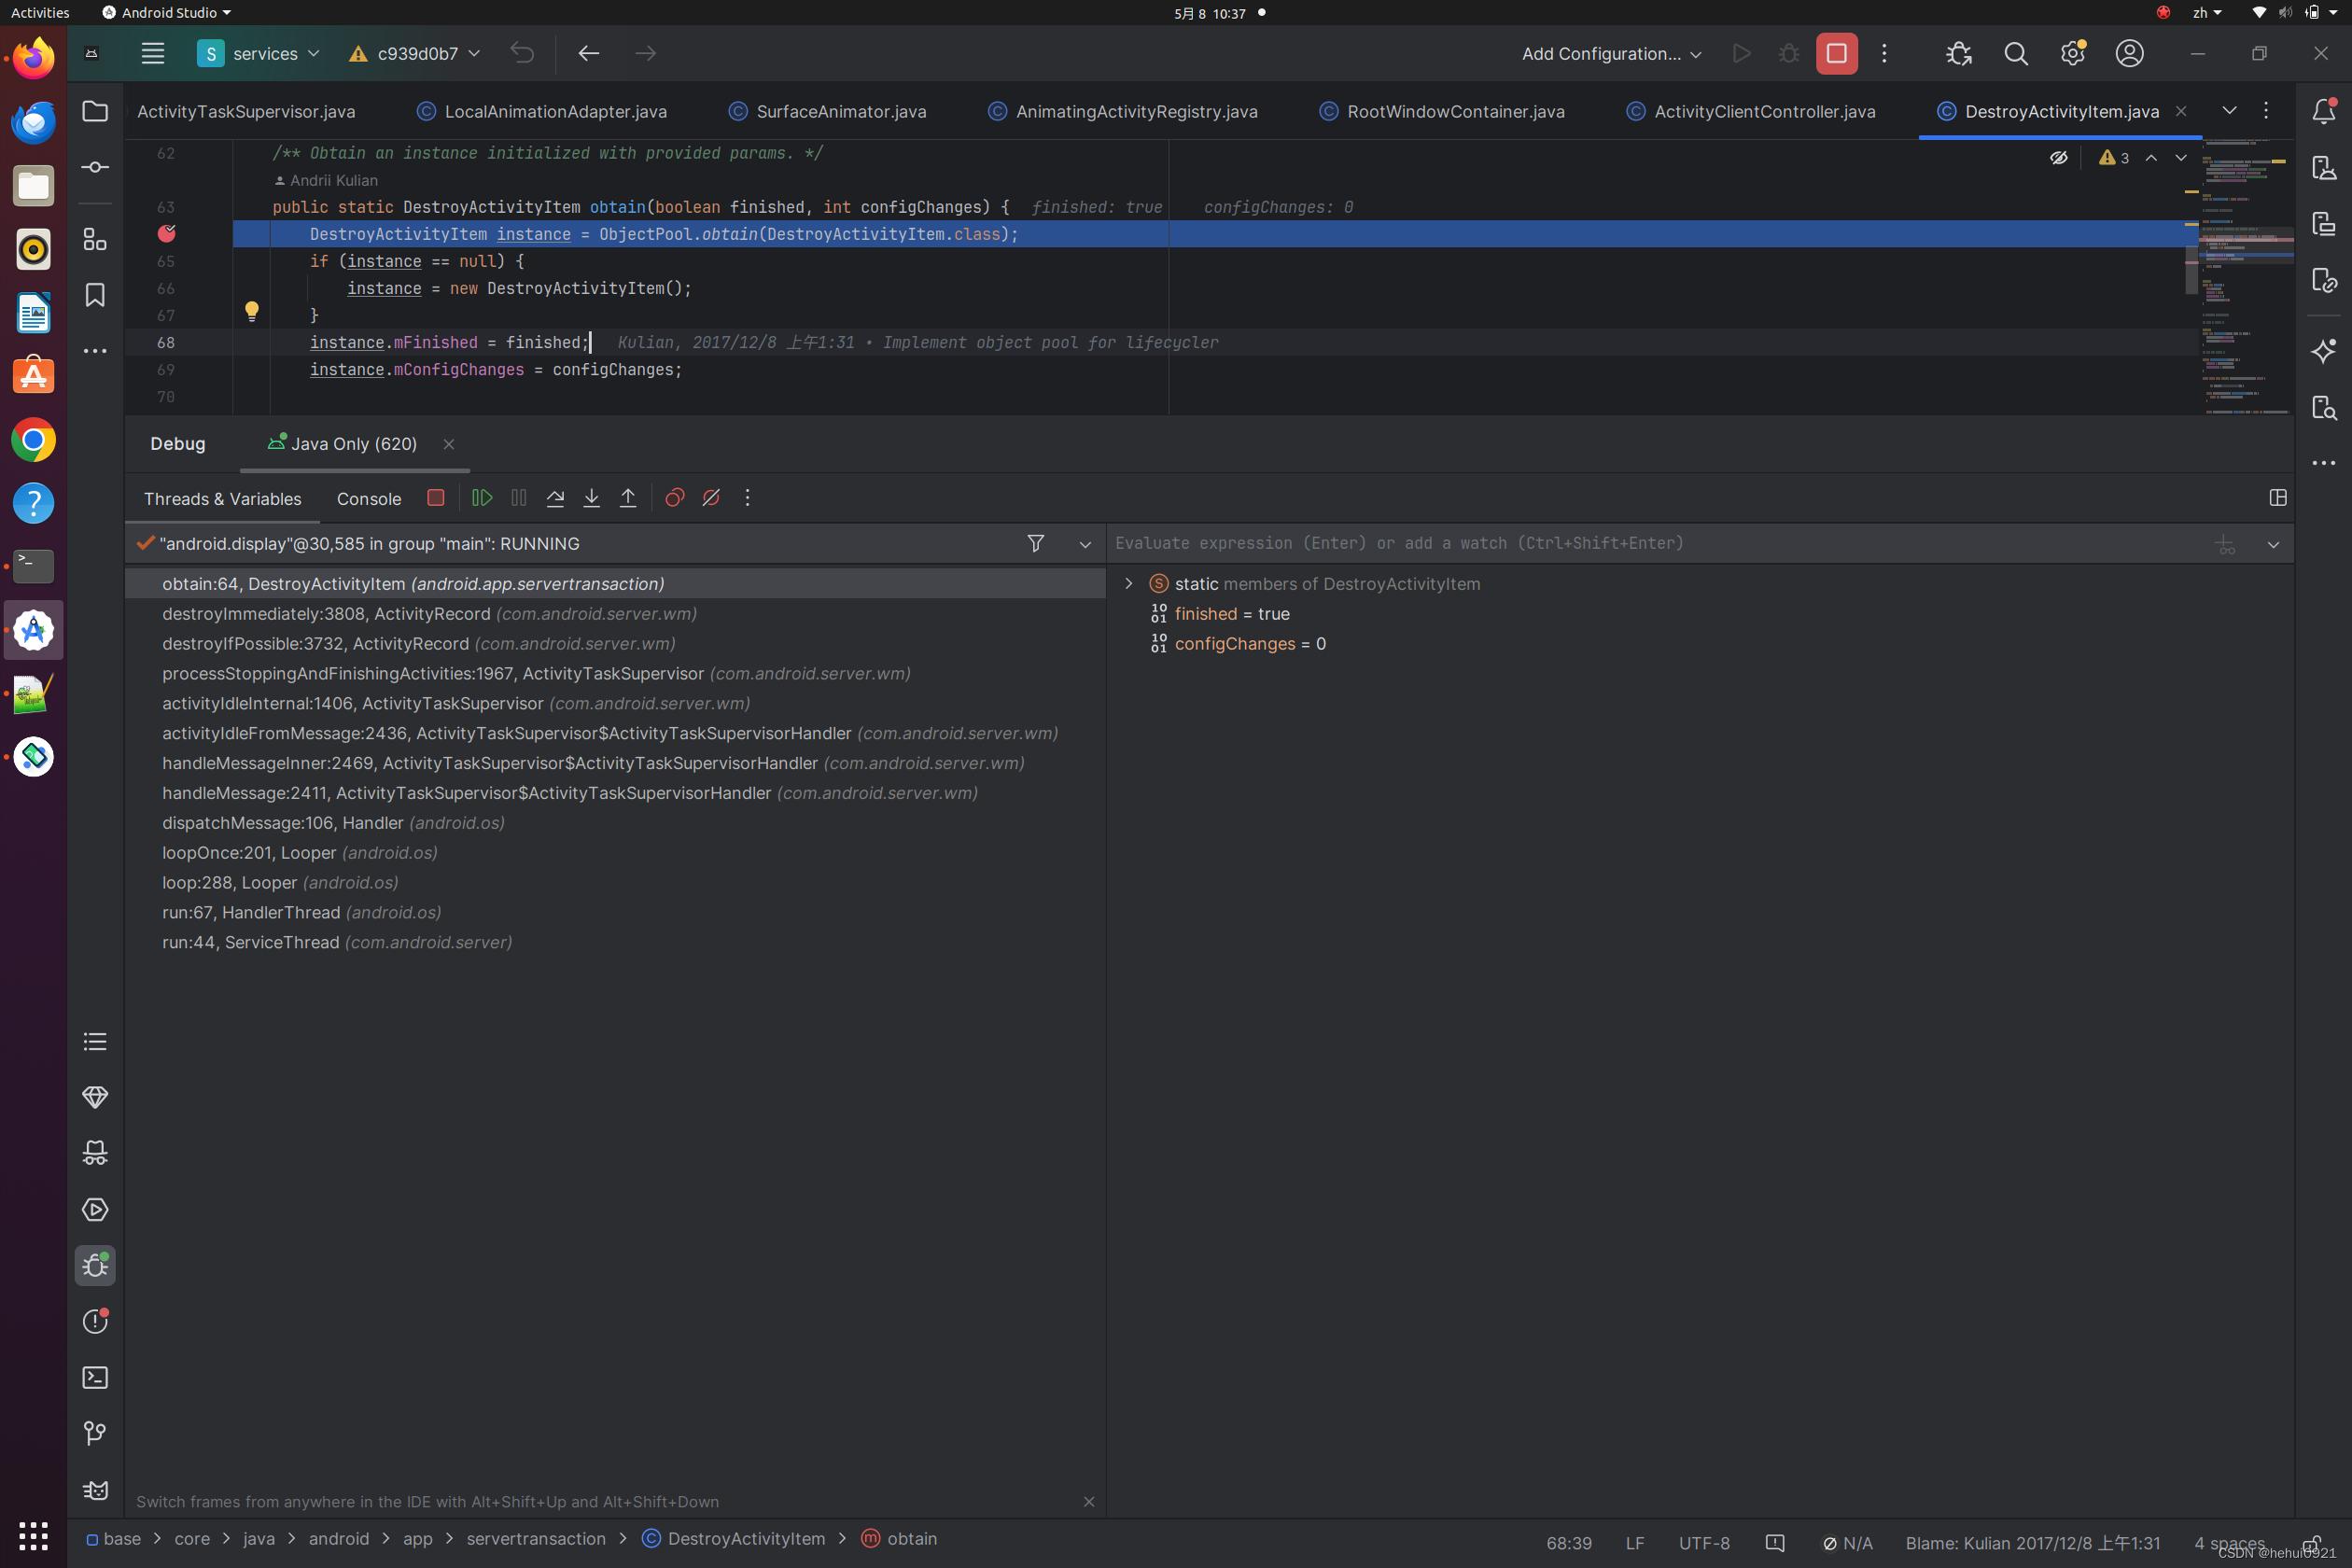Expand the hidden editor tabs chevron

coord(2229,111)
